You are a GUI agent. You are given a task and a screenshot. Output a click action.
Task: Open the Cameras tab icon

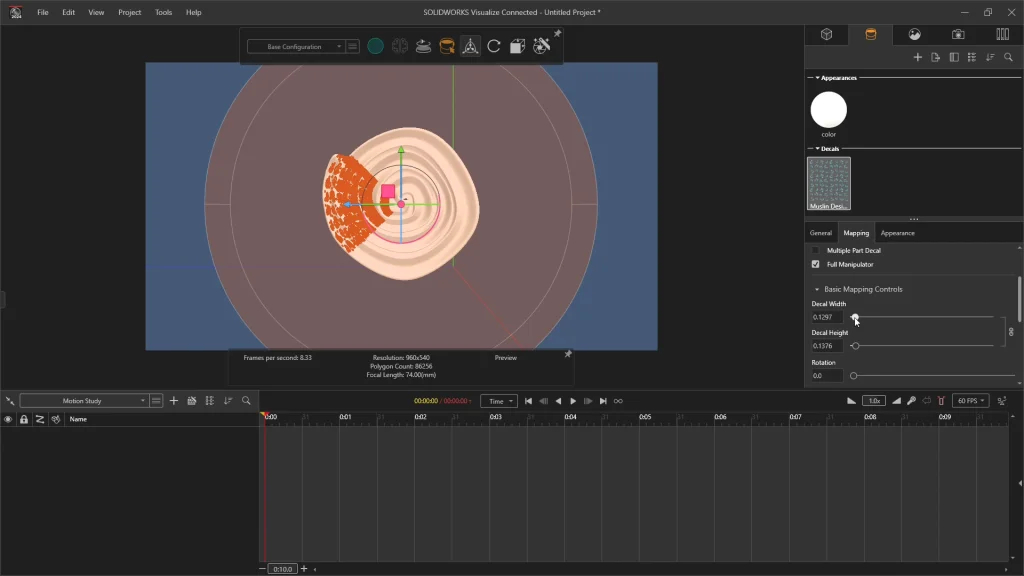point(958,34)
